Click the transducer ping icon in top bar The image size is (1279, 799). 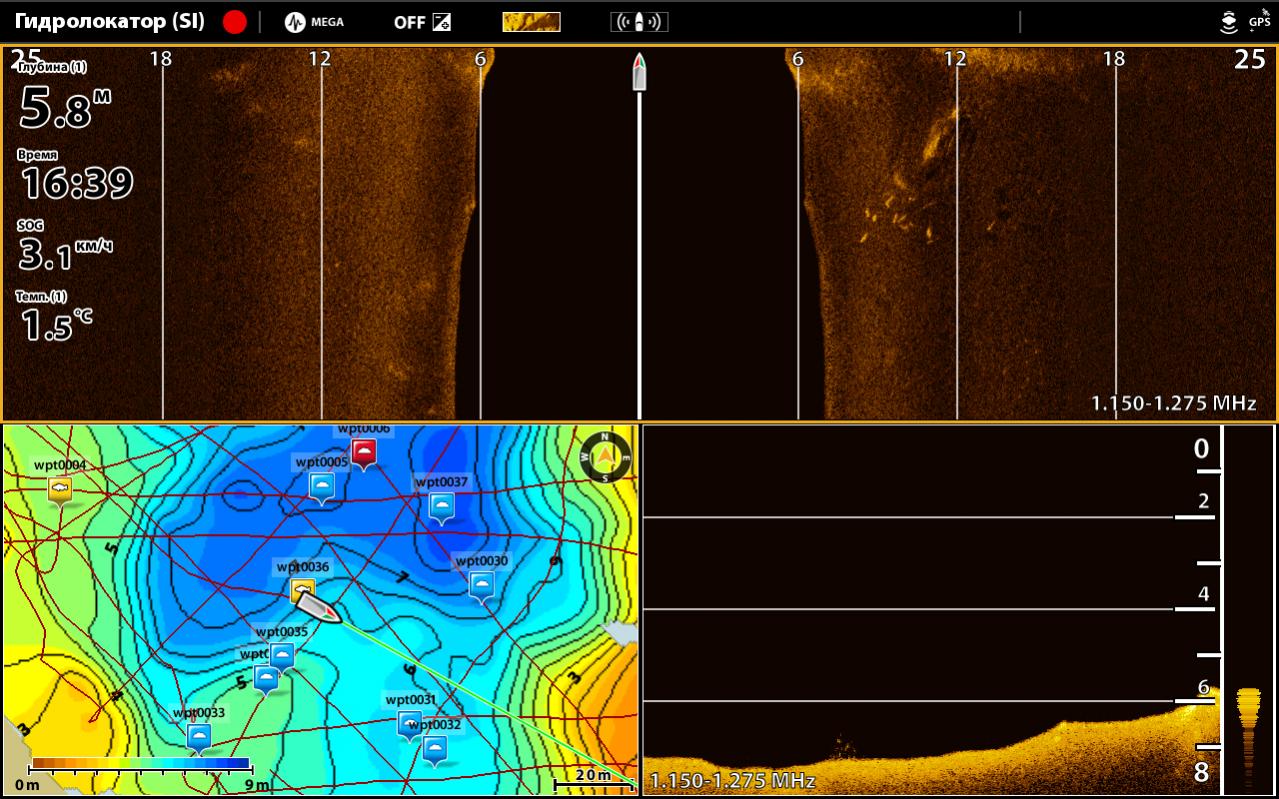(x=639, y=22)
